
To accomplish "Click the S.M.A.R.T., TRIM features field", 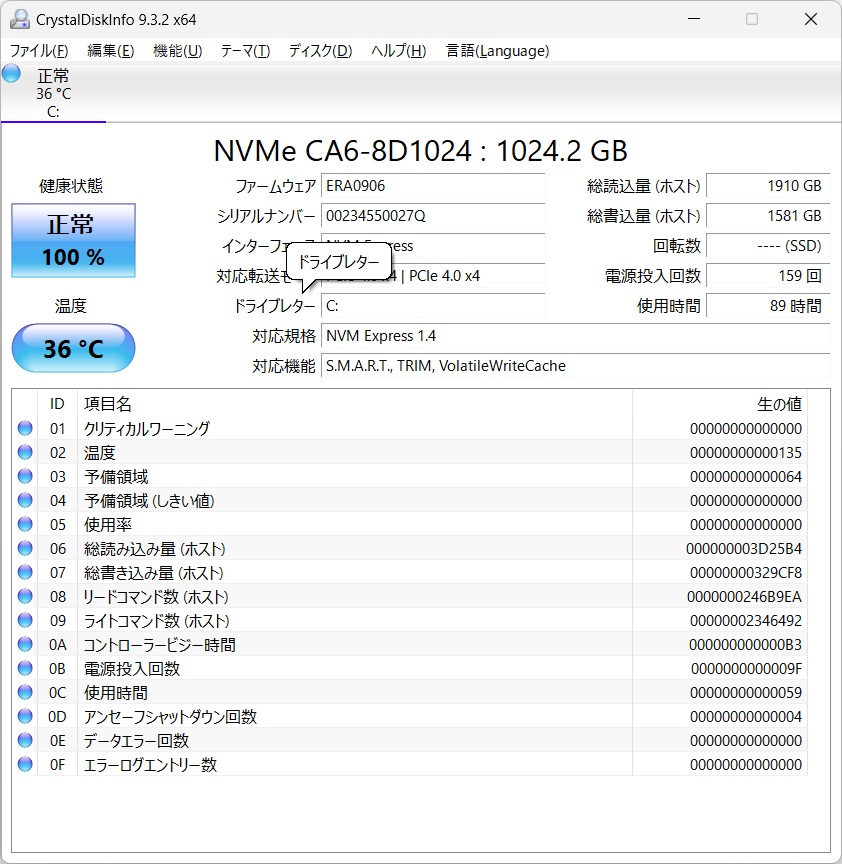I will [x=575, y=366].
